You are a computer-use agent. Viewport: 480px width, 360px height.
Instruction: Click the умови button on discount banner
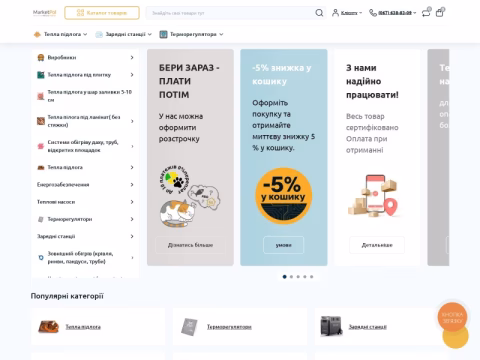coord(283,245)
